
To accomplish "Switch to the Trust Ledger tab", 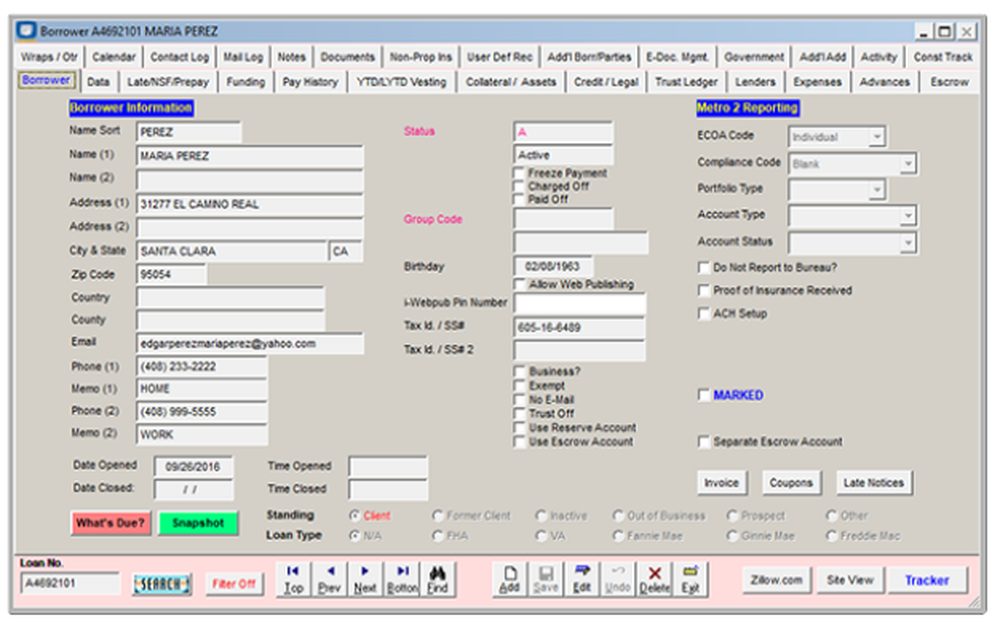I will tap(686, 82).
